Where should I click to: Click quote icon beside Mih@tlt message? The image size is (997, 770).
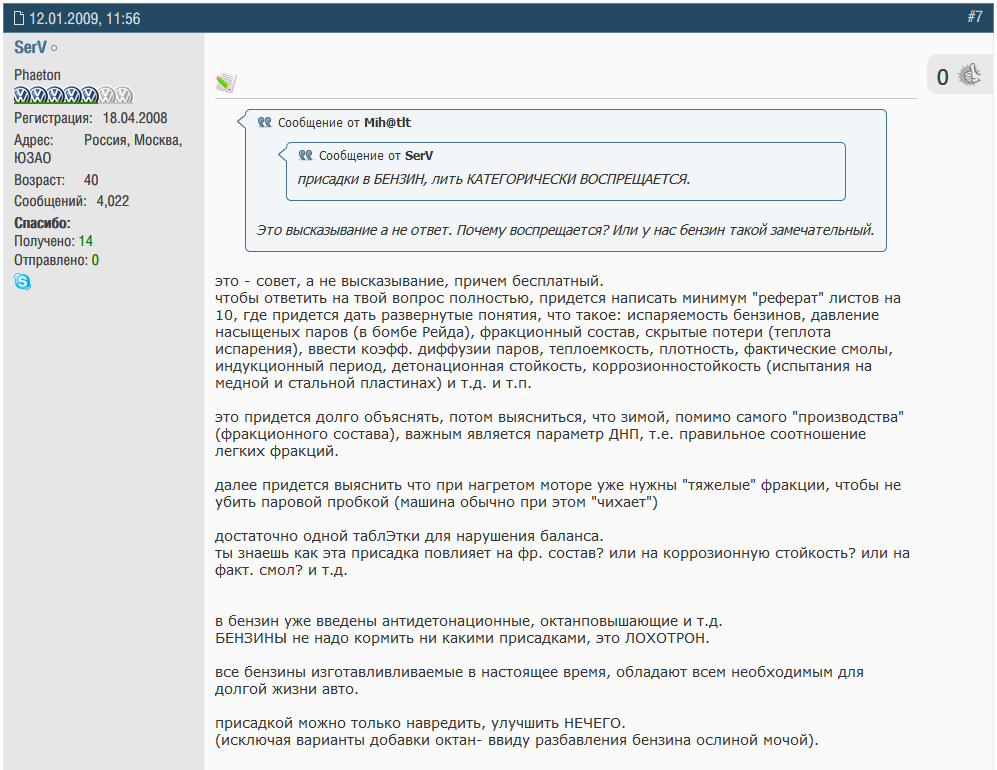(x=265, y=122)
